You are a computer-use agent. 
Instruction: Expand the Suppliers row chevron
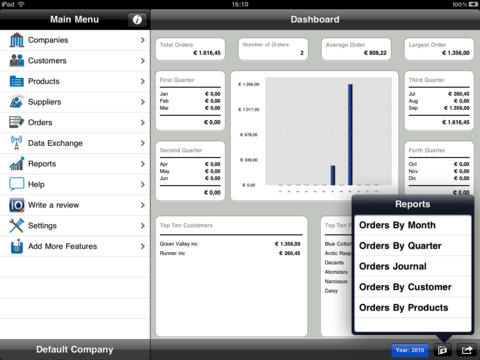coord(143,102)
